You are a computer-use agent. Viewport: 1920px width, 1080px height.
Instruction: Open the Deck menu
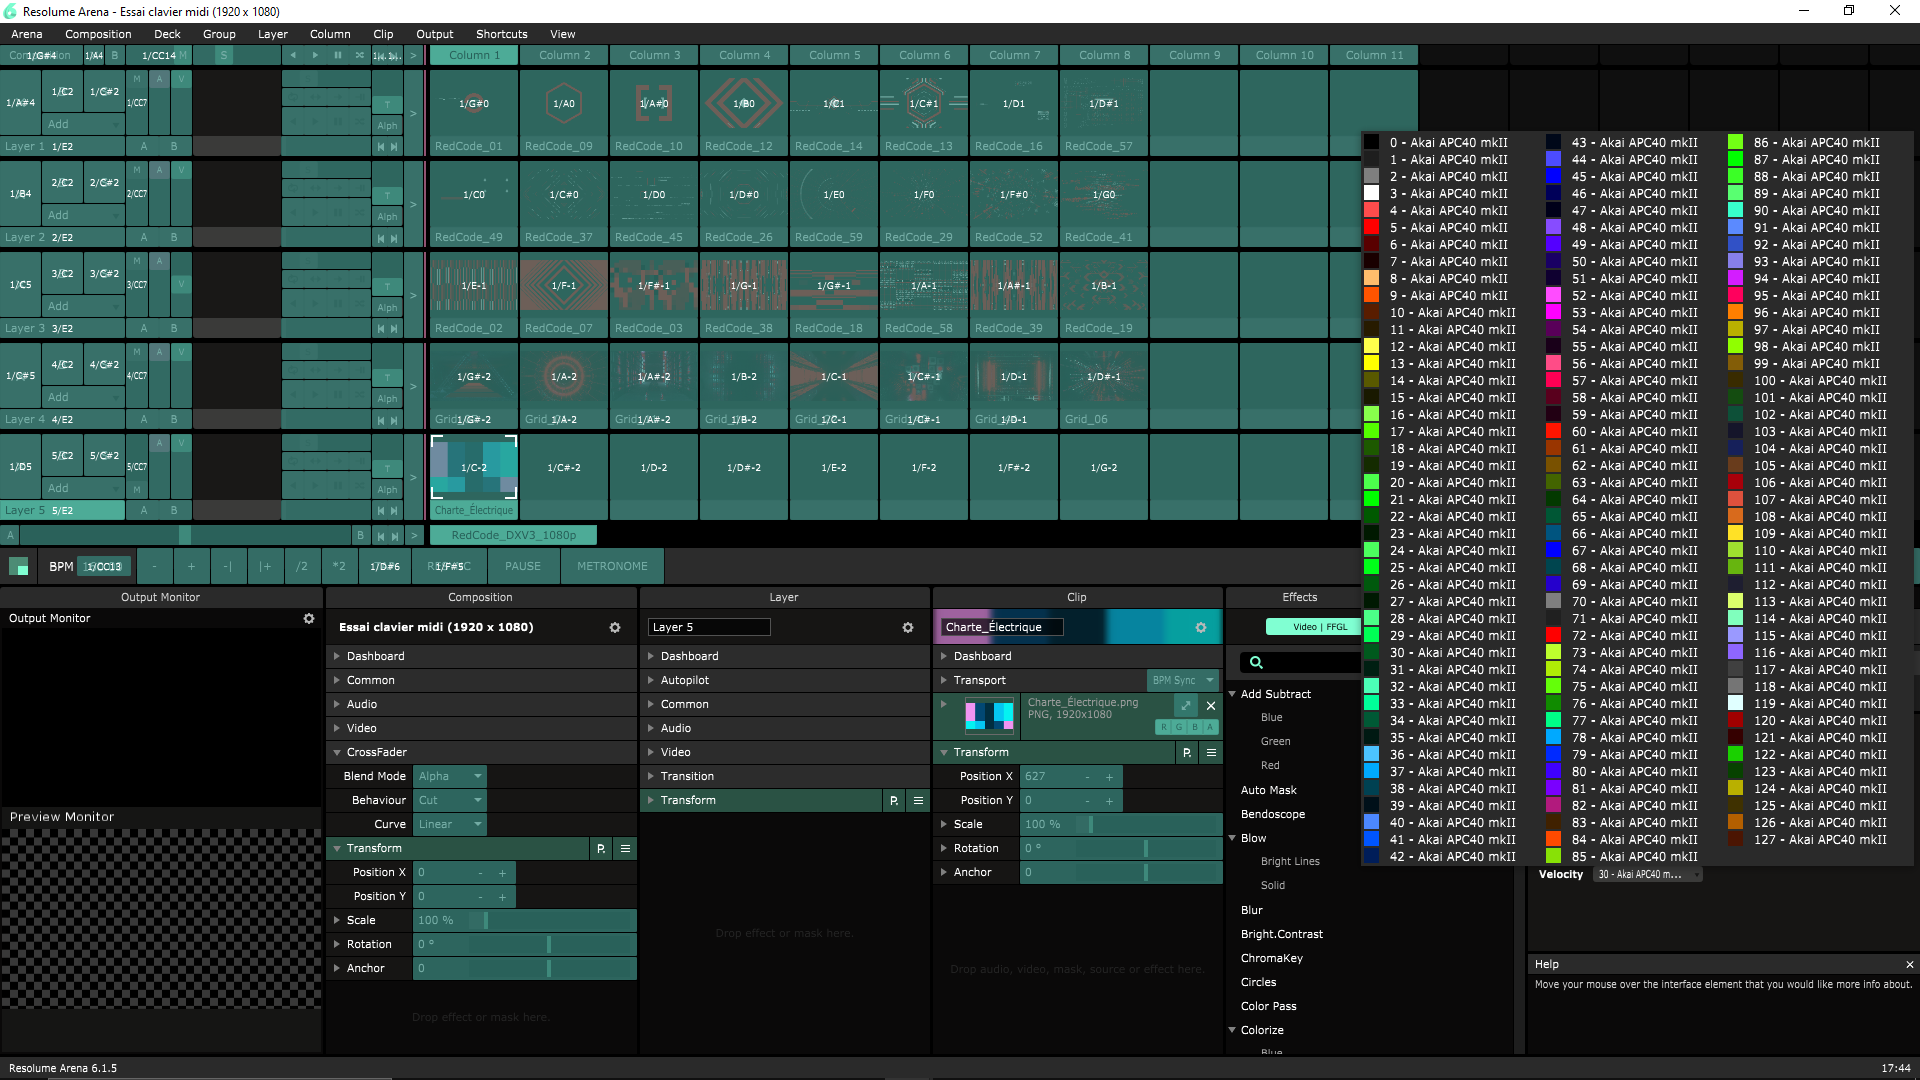[x=167, y=34]
